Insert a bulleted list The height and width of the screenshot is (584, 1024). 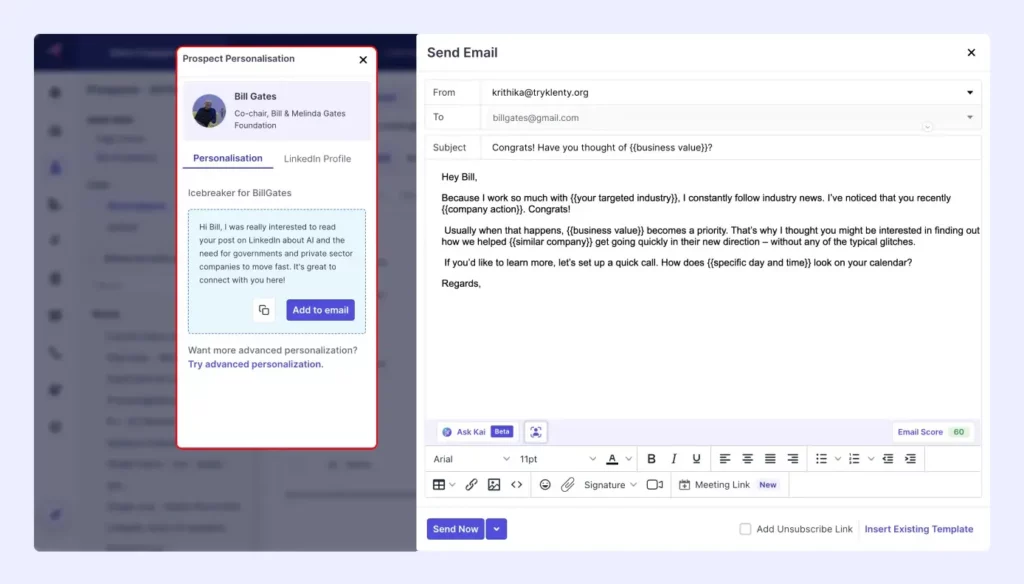pyautogui.click(x=822, y=459)
